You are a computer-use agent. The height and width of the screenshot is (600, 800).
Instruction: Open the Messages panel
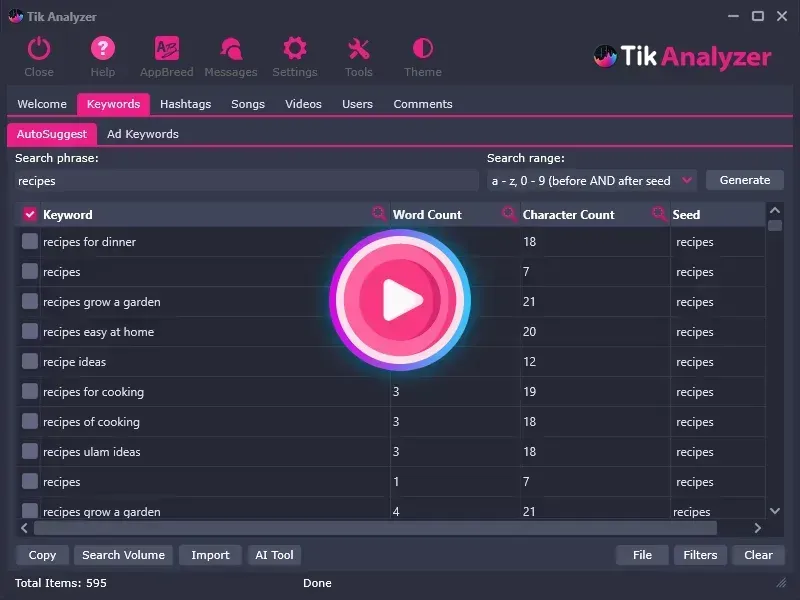tap(230, 48)
